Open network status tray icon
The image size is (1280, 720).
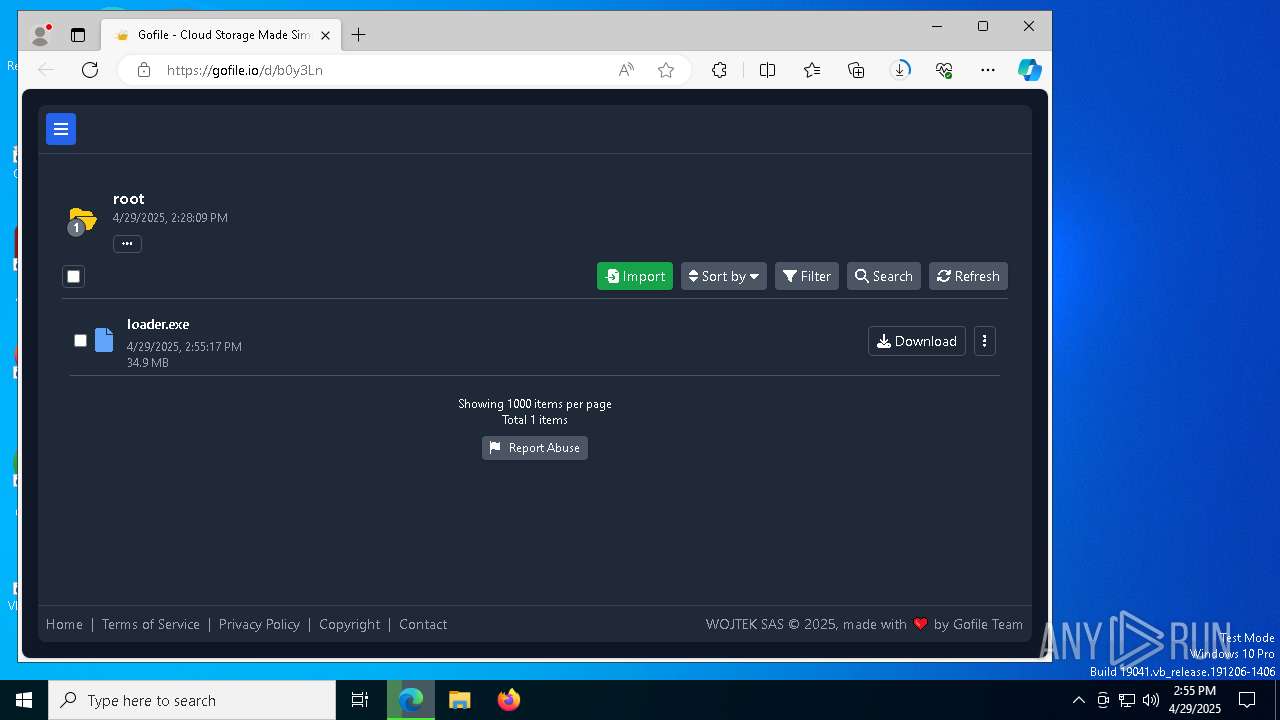1127,700
